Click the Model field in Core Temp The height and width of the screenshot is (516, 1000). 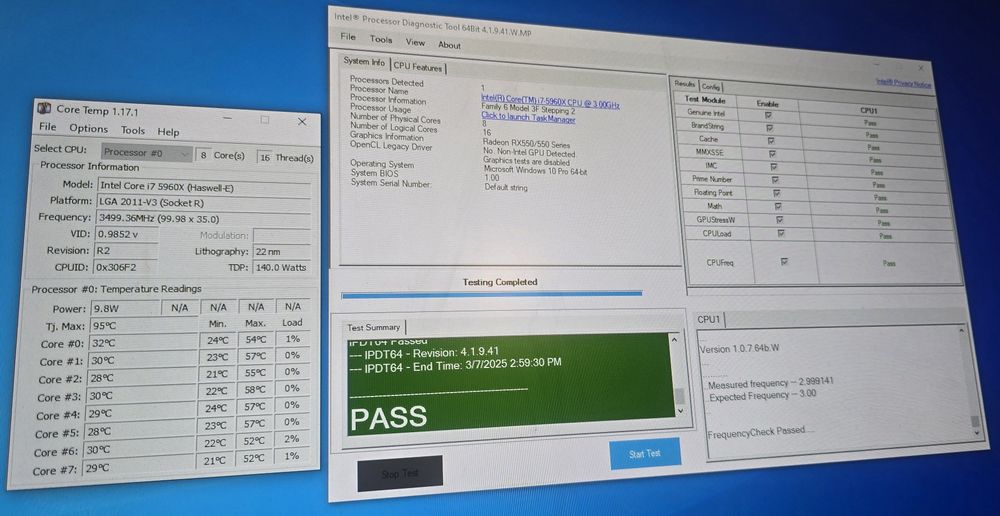pyautogui.click(x=204, y=185)
